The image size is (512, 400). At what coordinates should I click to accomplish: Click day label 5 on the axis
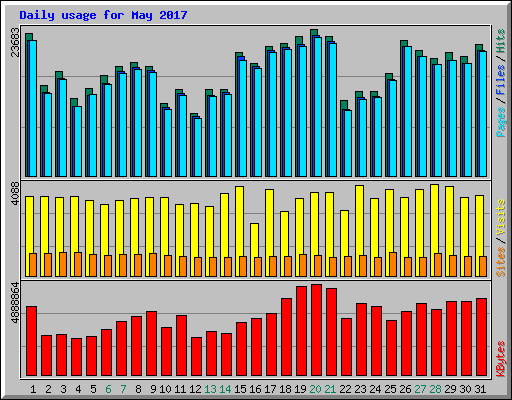pos(93,389)
